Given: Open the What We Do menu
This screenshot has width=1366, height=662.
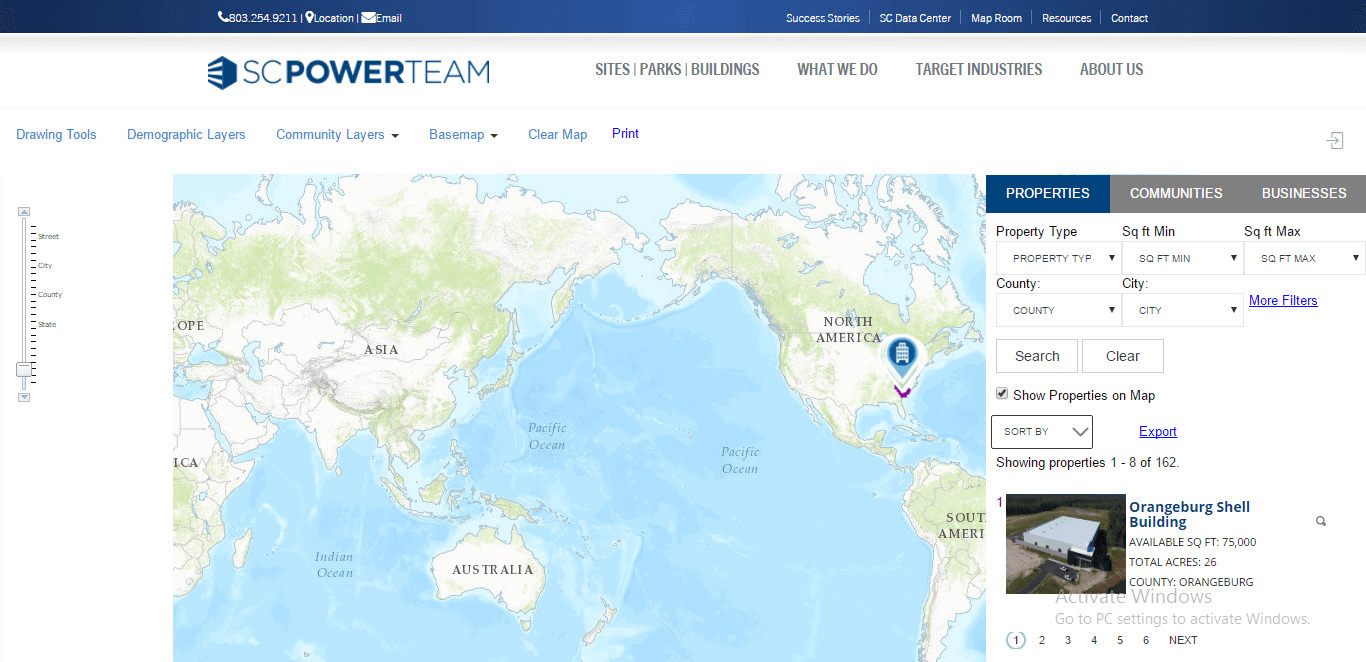Looking at the screenshot, I should (837, 69).
